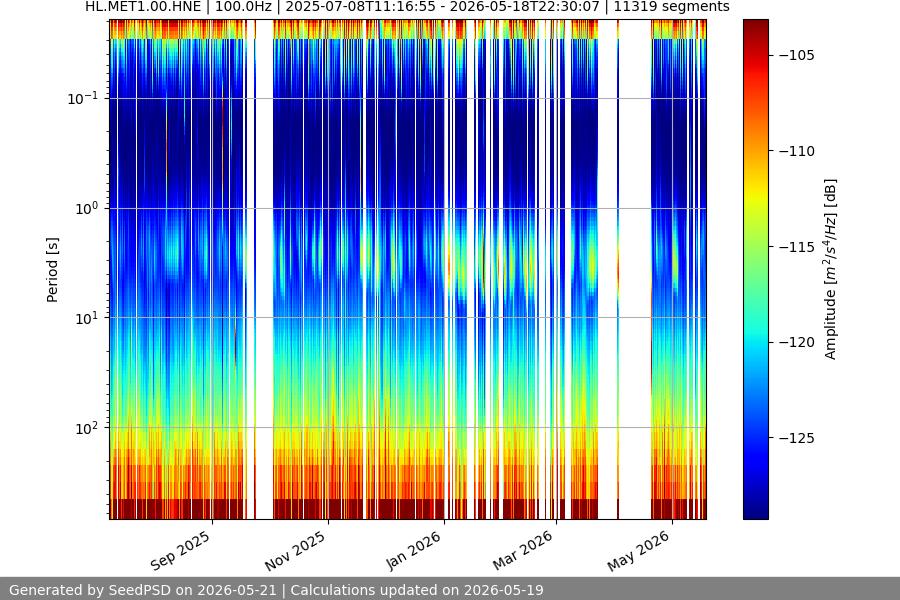Click the Amplitude [m²/s⁴/Hz] [dB] colorbar label
This screenshot has width=900, height=600.
[x=830, y=269]
